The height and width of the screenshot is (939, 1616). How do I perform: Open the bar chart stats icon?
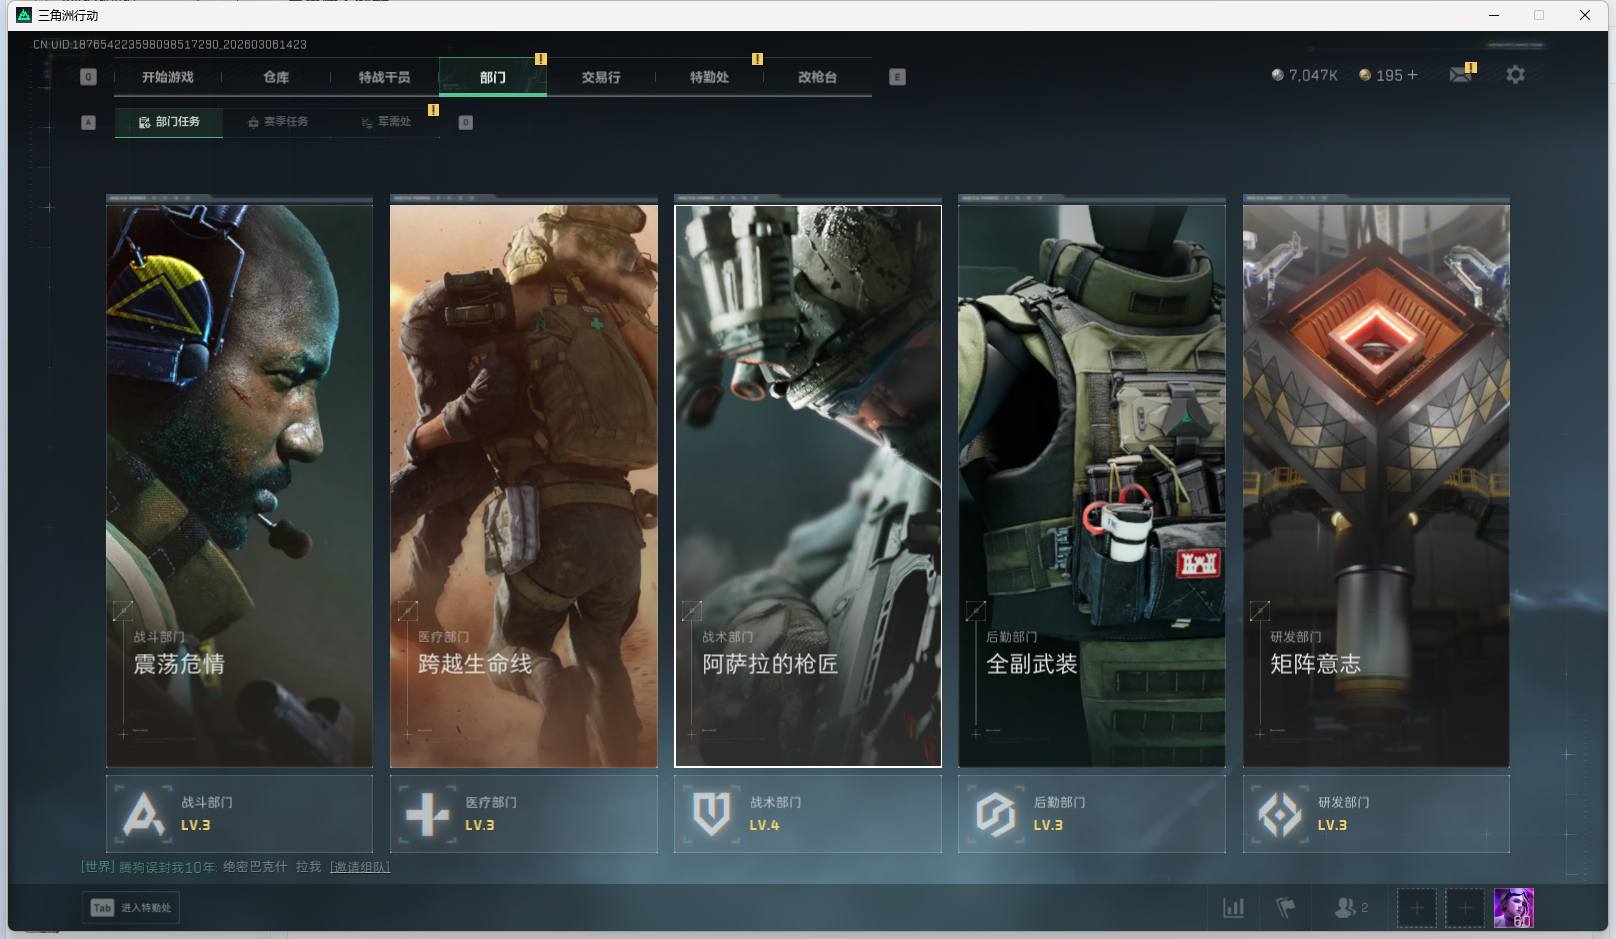pos(1234,908)
